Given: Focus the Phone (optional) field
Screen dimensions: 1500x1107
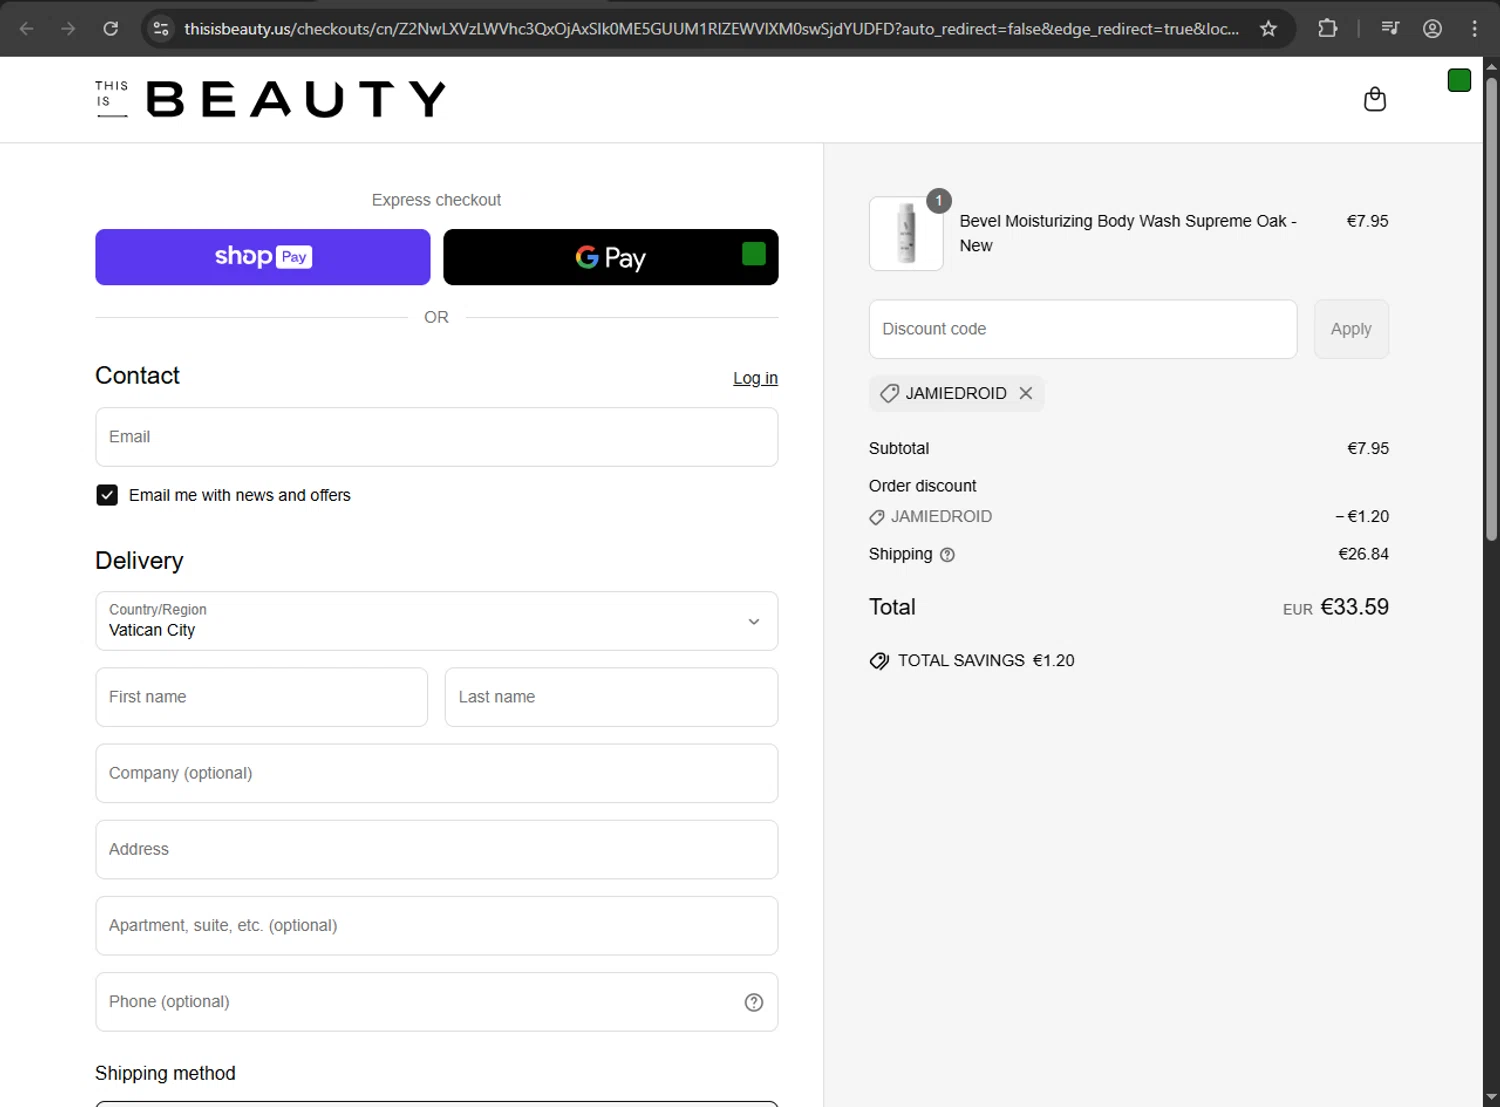Looking at the screenshot, I should pyautogui.click(x=437, y=1002).
